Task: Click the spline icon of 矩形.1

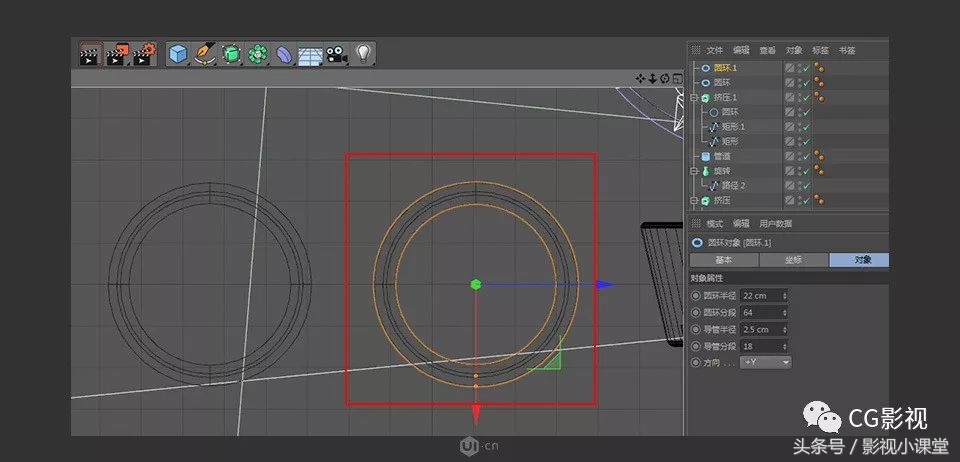Action: 713,127
